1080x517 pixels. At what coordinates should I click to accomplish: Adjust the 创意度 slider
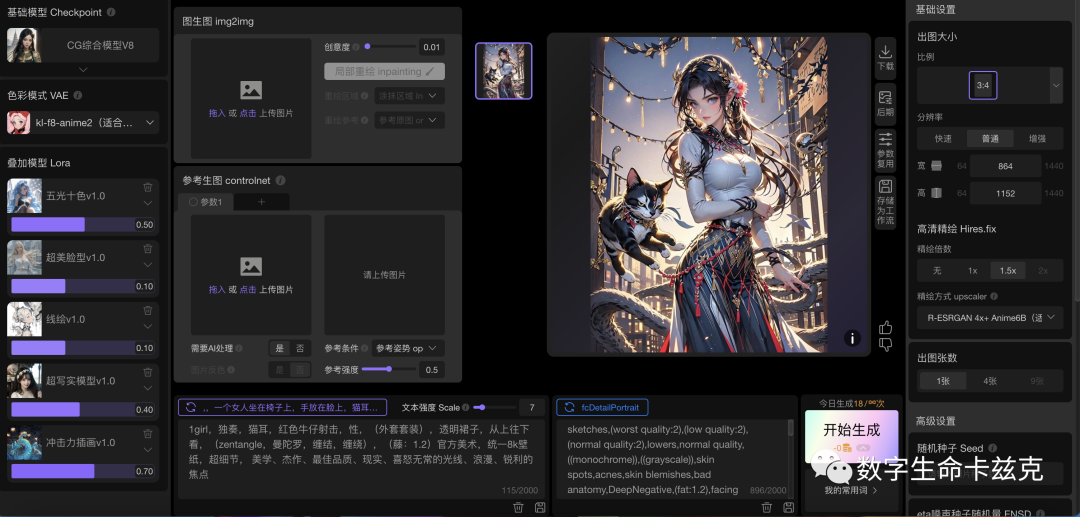391,47
